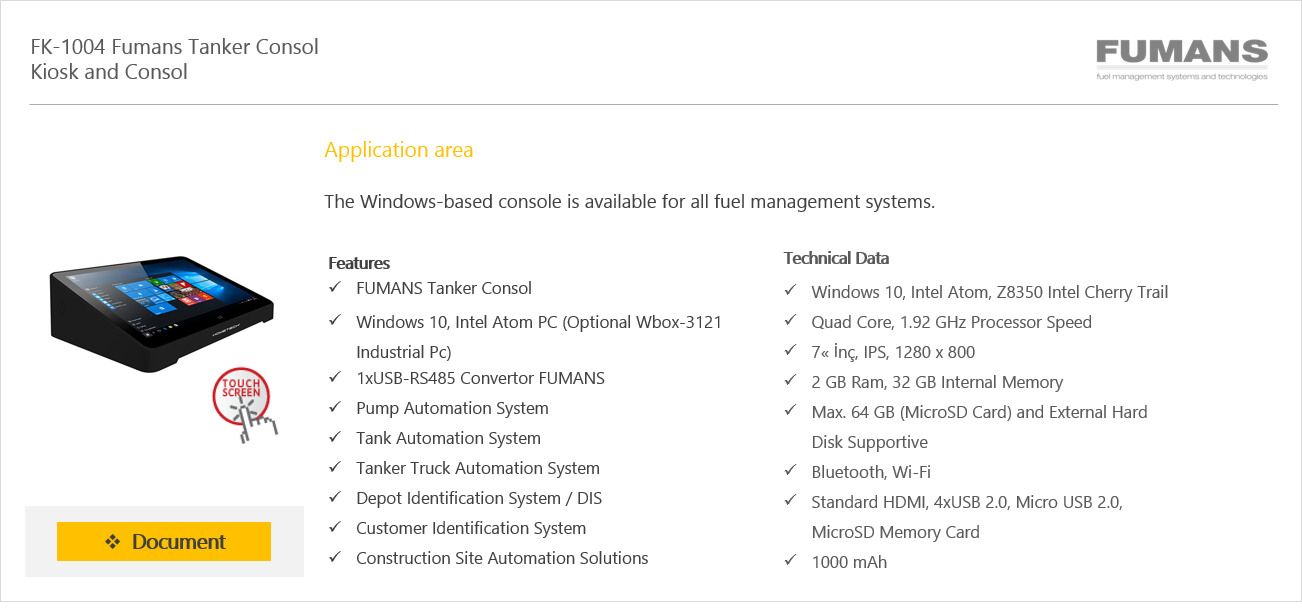Click "Z8350 Intel Cherry Trail" spec line
The image size is (1302, 612).
point(990,292)
